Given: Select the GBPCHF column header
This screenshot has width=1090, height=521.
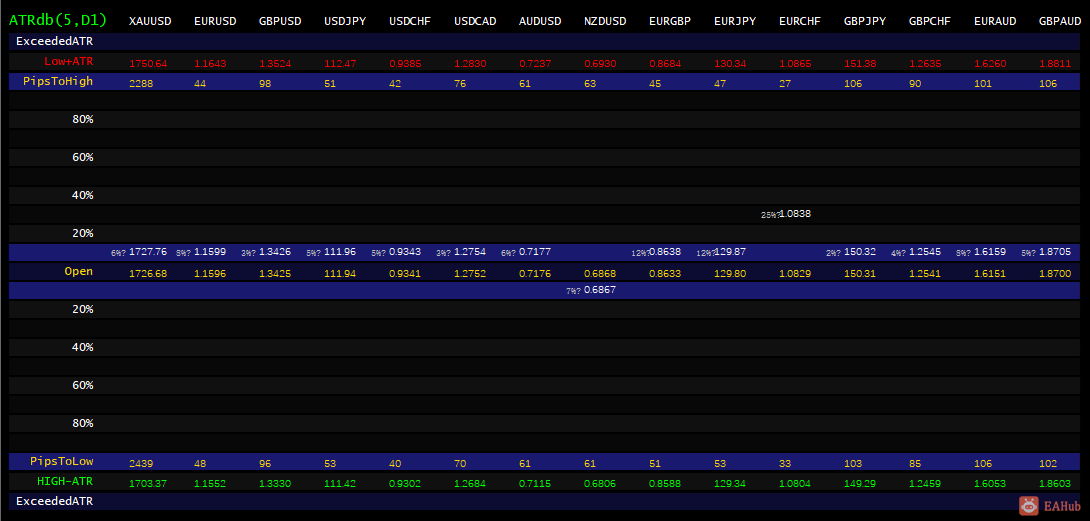Looking at the screenshot, I should [930, 22].
